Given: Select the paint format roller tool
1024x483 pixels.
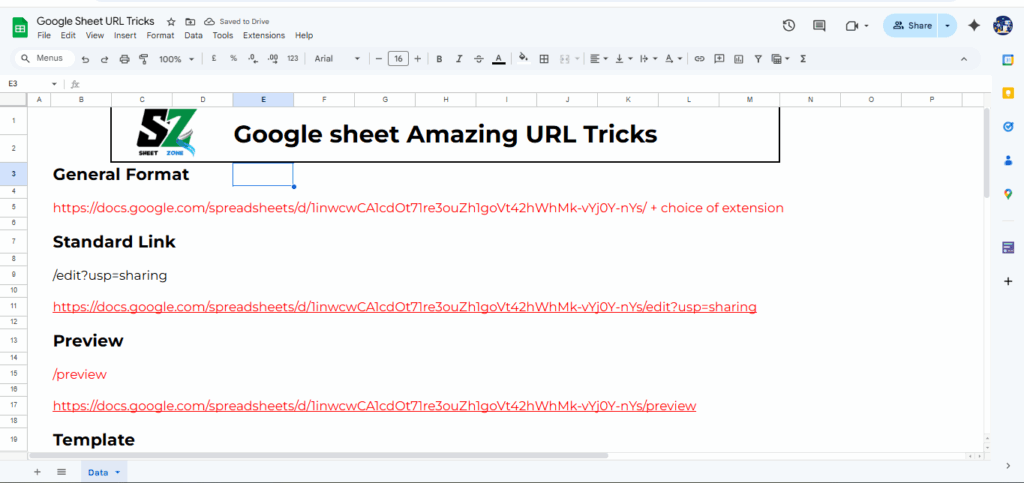Looking at the screenshot, I should (x=144, y=59).
